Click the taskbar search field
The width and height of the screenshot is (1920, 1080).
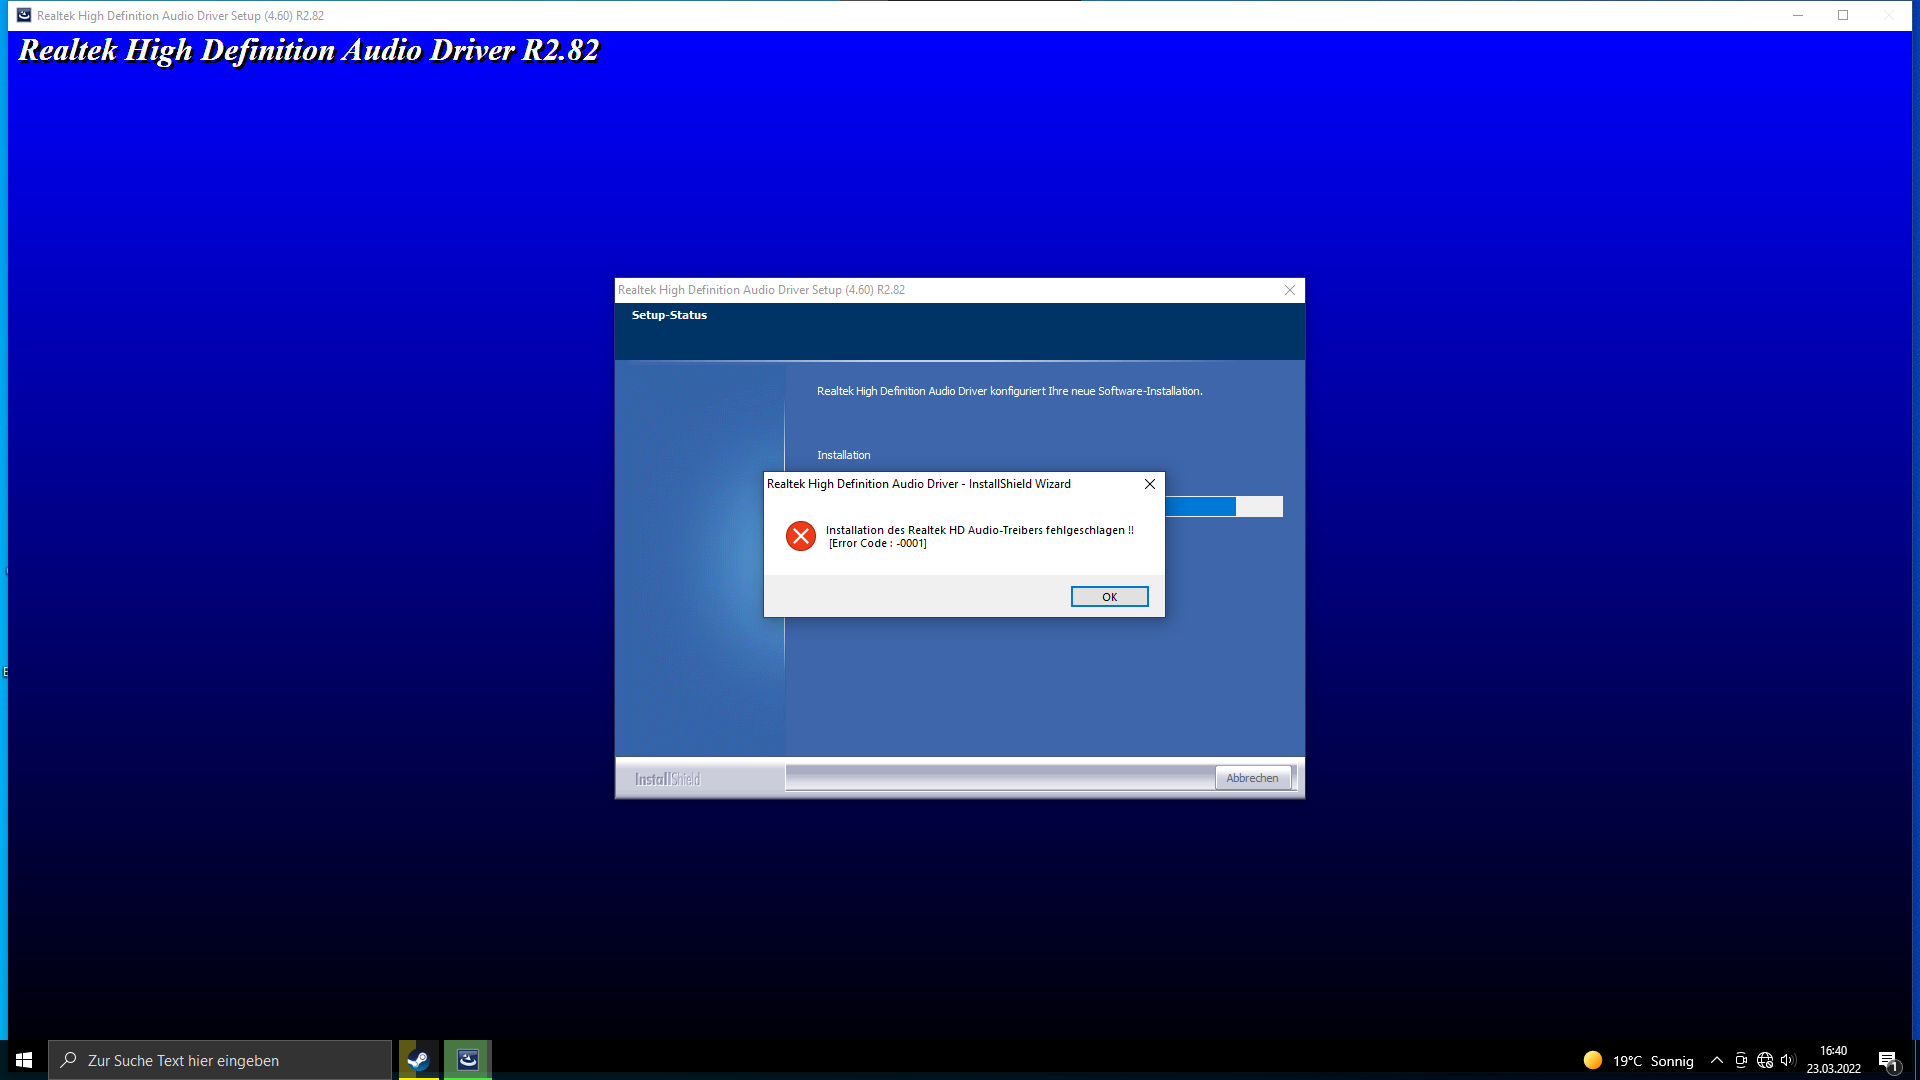tap(220, 1060)
